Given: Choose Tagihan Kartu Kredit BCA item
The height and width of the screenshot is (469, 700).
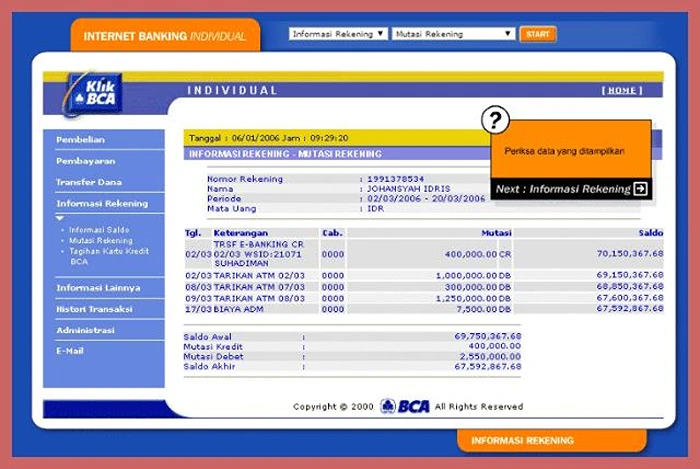Looking at the screenshot, I should click(109, 256).
